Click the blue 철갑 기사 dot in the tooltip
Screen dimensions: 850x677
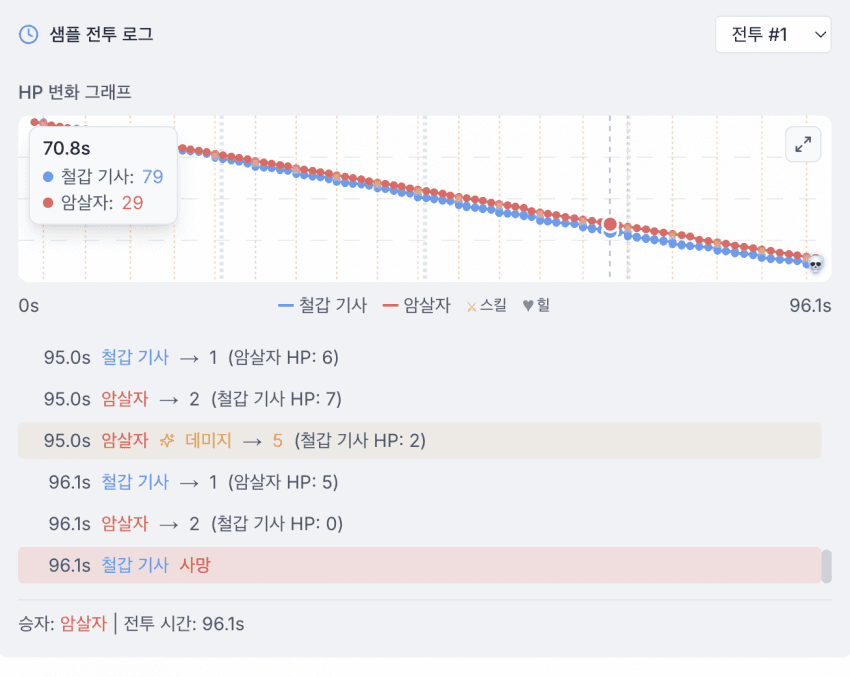tap(48, 177)
